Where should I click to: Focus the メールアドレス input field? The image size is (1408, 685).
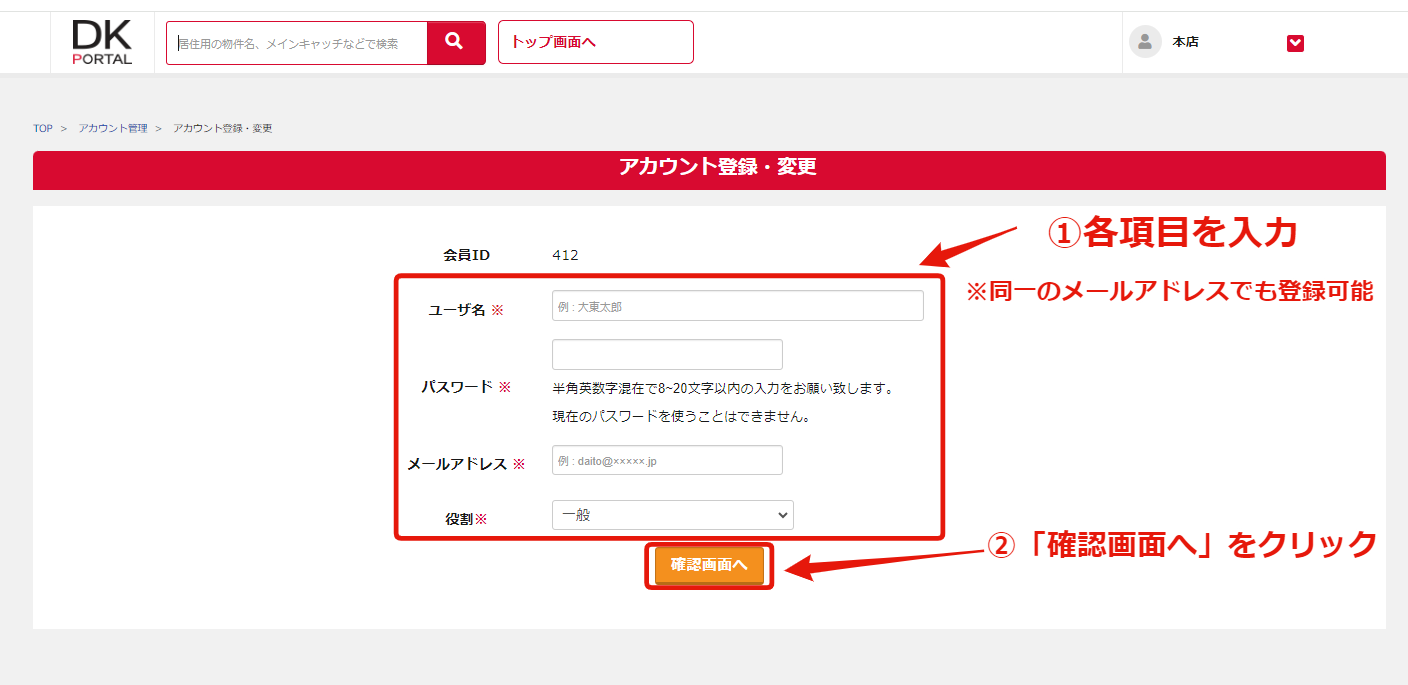(x=667, y=460)
